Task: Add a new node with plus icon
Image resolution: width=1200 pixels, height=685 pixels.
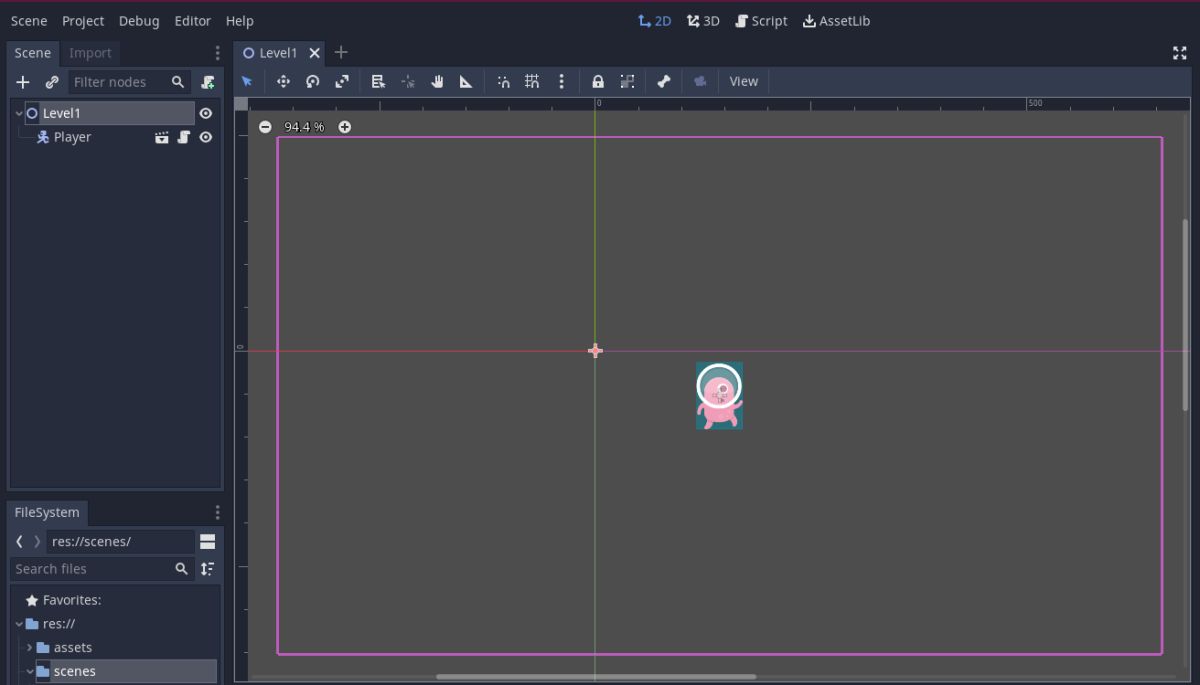Action: tap(23, 82)
